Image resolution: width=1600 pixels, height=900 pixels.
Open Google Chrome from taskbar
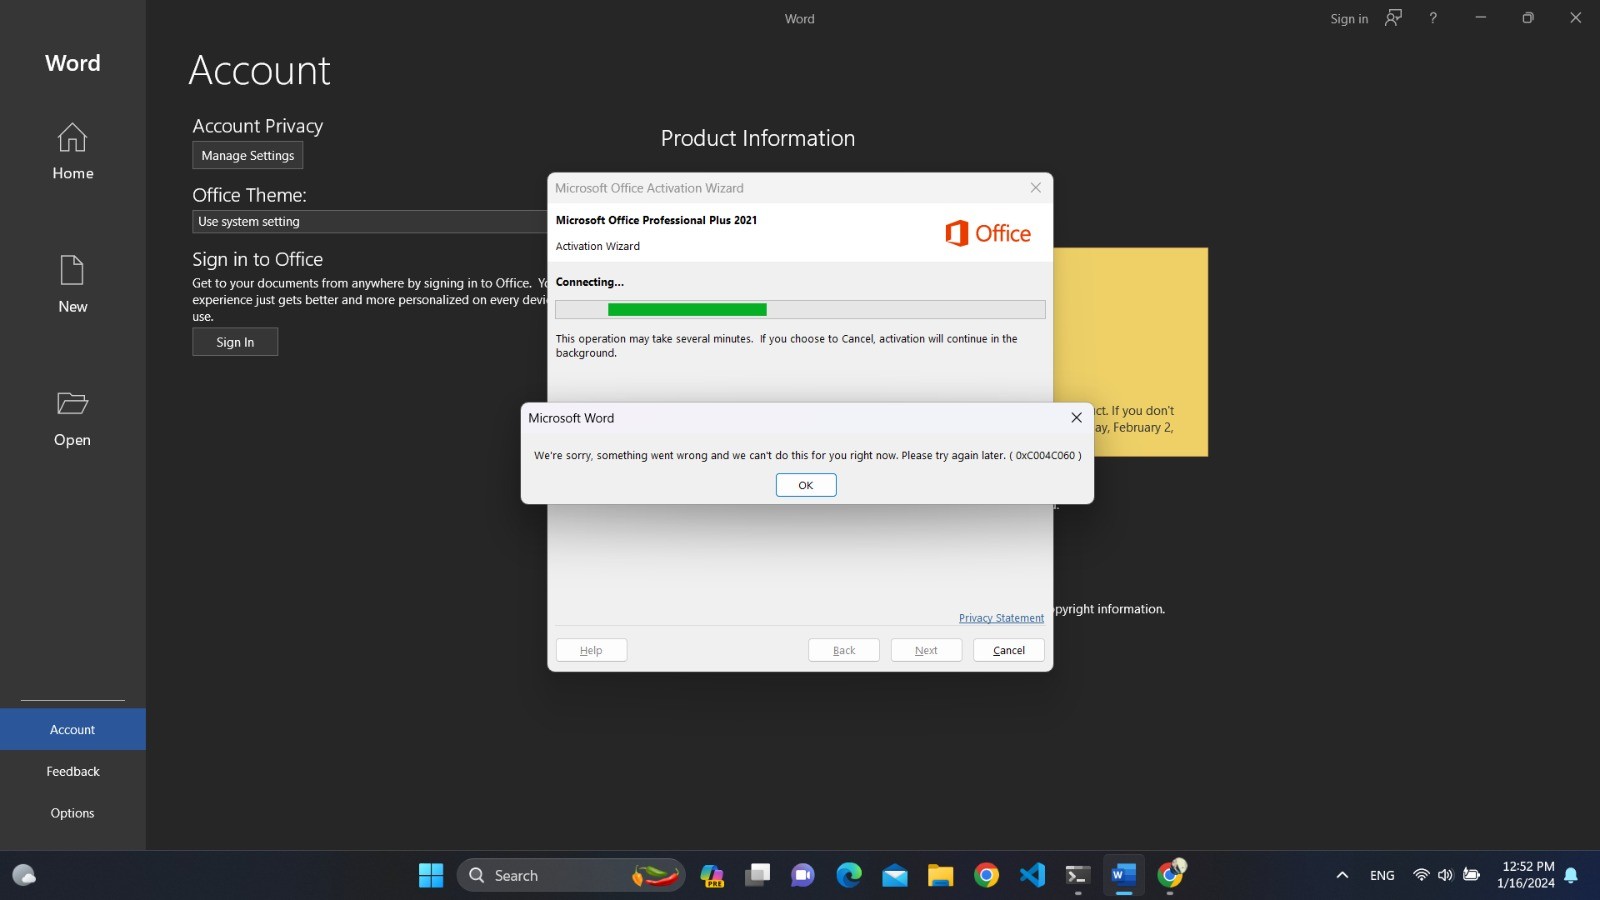[x=986, y=875]
